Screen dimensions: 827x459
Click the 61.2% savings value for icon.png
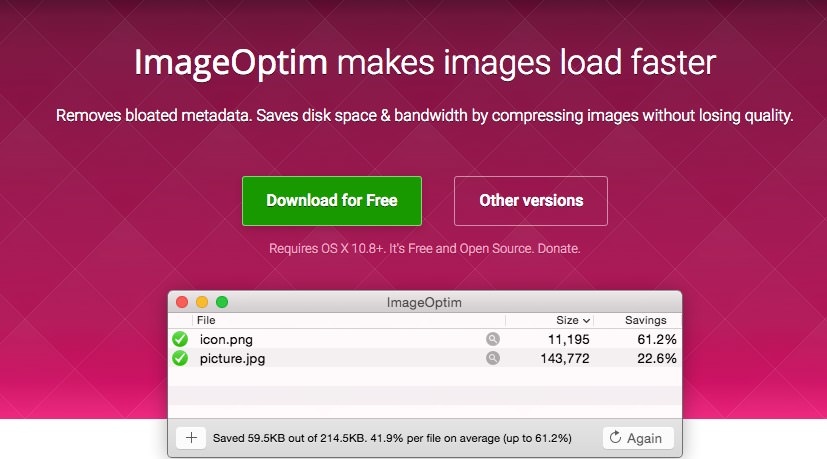(x=656, y=339)
